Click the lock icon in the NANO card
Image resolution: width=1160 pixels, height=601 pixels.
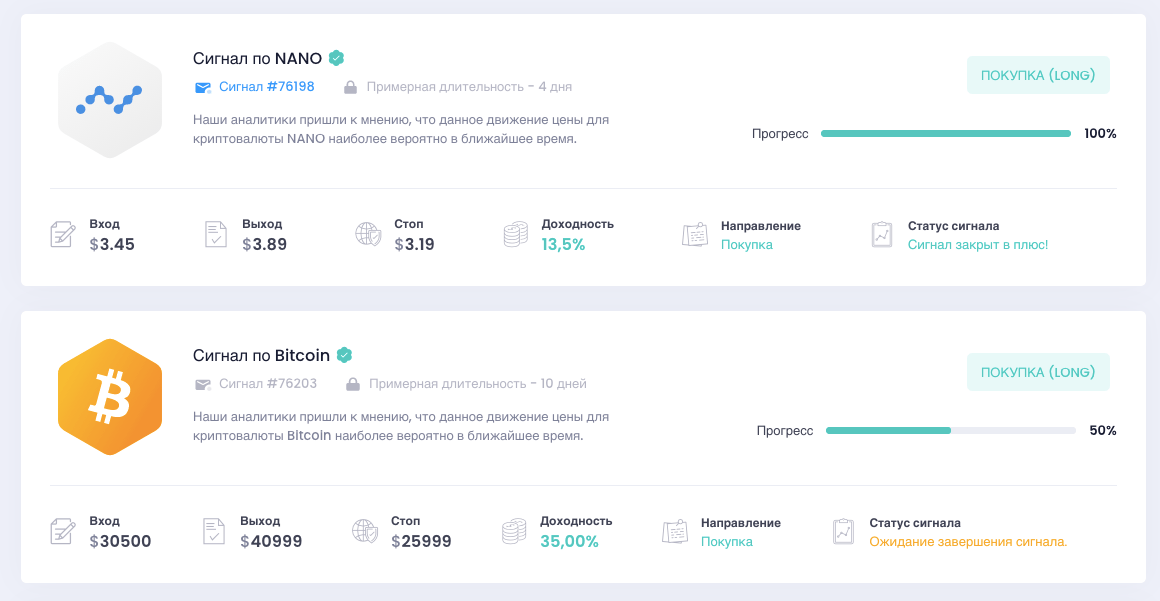point(350,87)
